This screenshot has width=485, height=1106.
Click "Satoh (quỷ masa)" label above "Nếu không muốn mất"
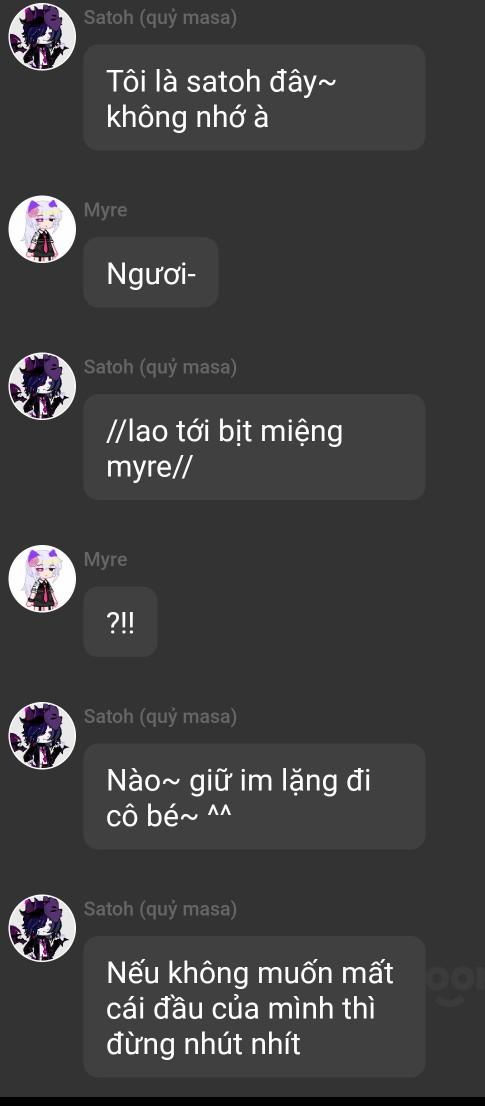pos(160,909)
